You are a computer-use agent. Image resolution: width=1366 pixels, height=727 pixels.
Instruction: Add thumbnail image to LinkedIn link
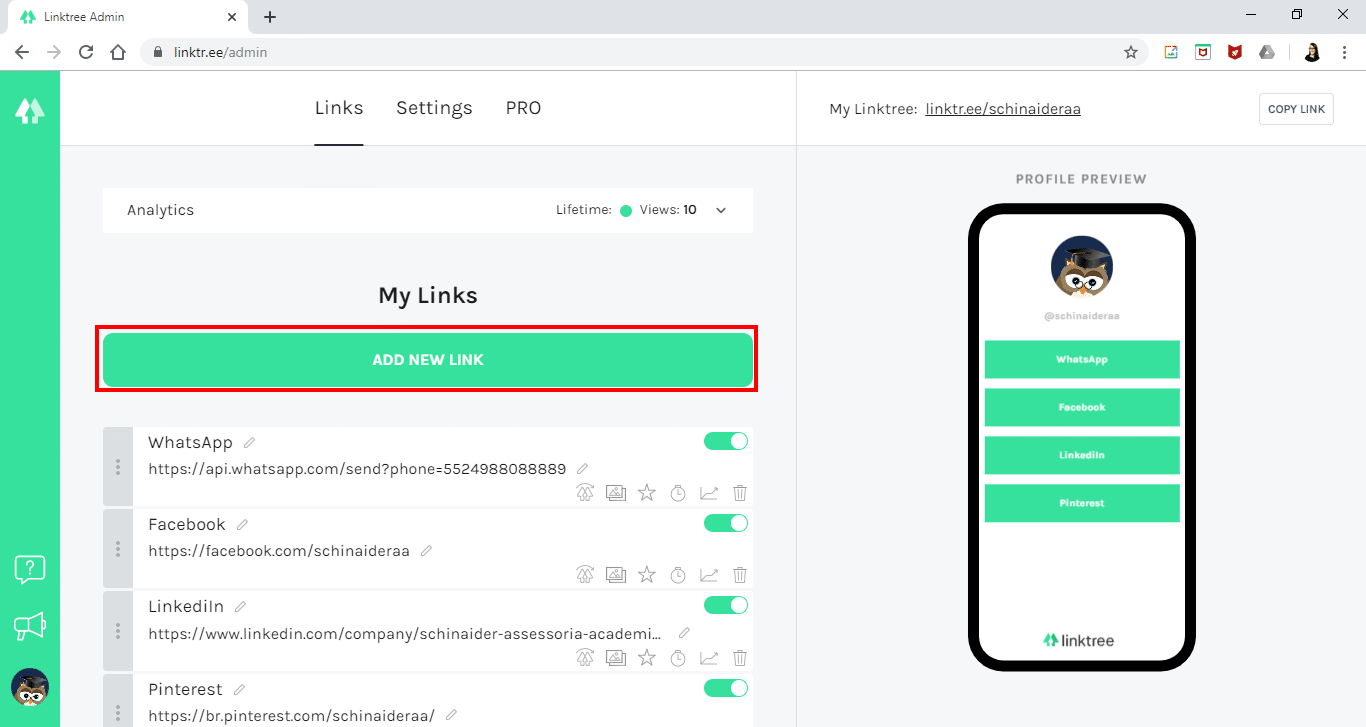616,657
